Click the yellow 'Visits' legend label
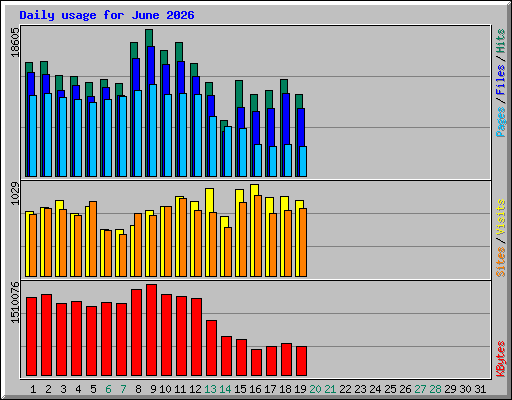 (501, 217)
